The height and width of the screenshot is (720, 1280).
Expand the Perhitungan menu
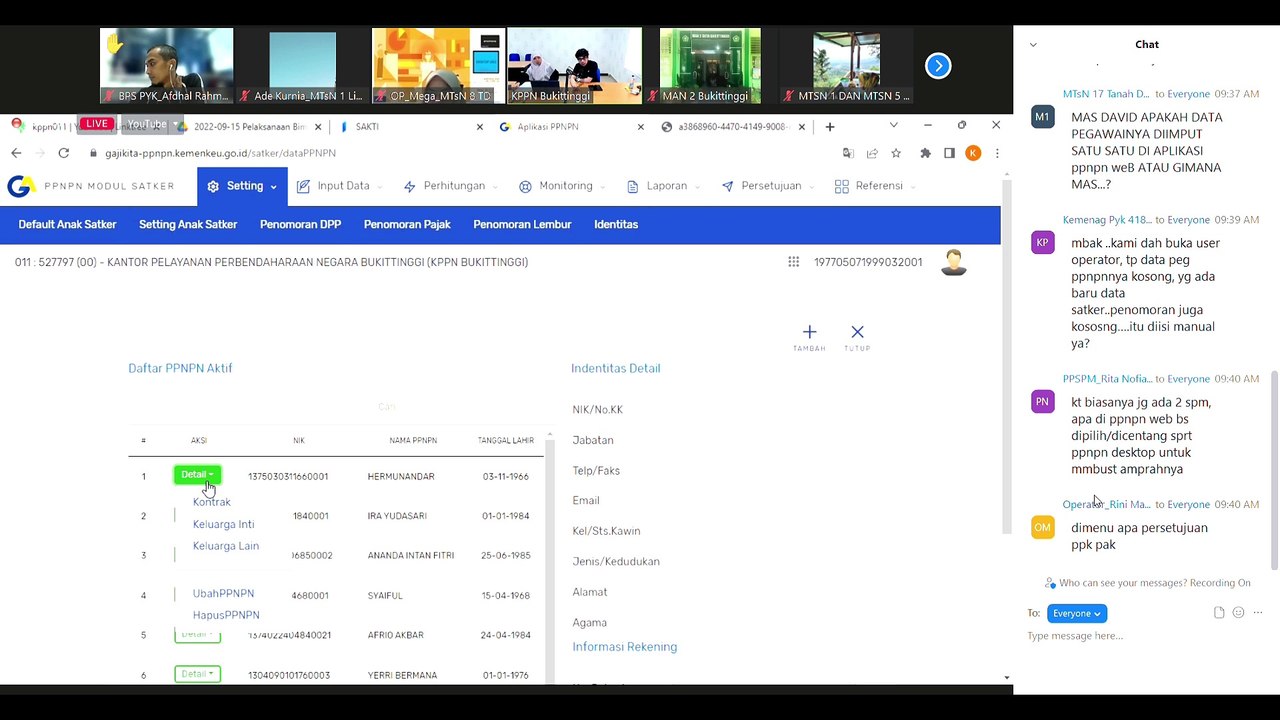click(x=451, y=186)
